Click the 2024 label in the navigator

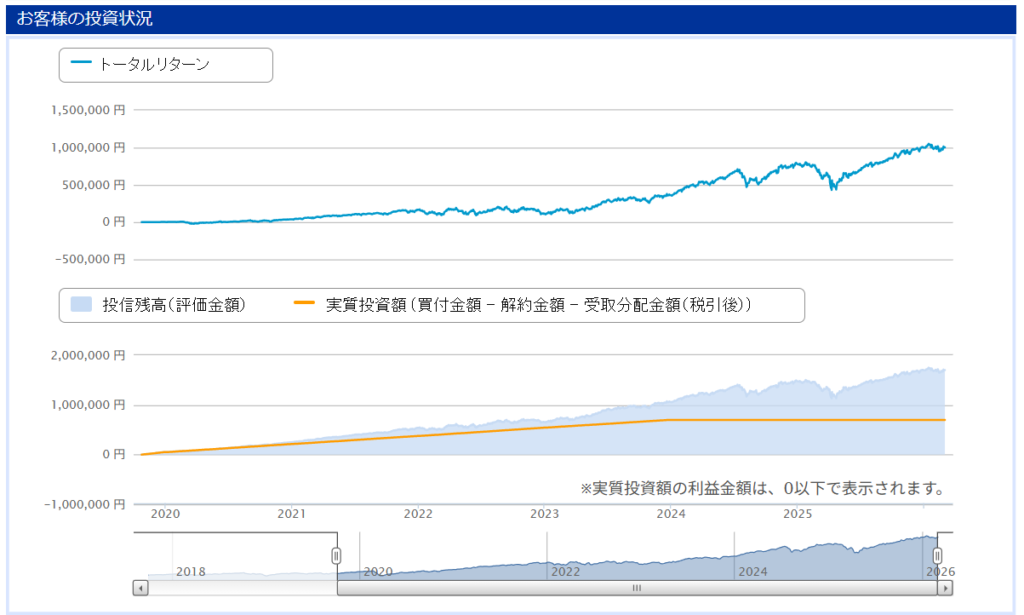(752, 571)
